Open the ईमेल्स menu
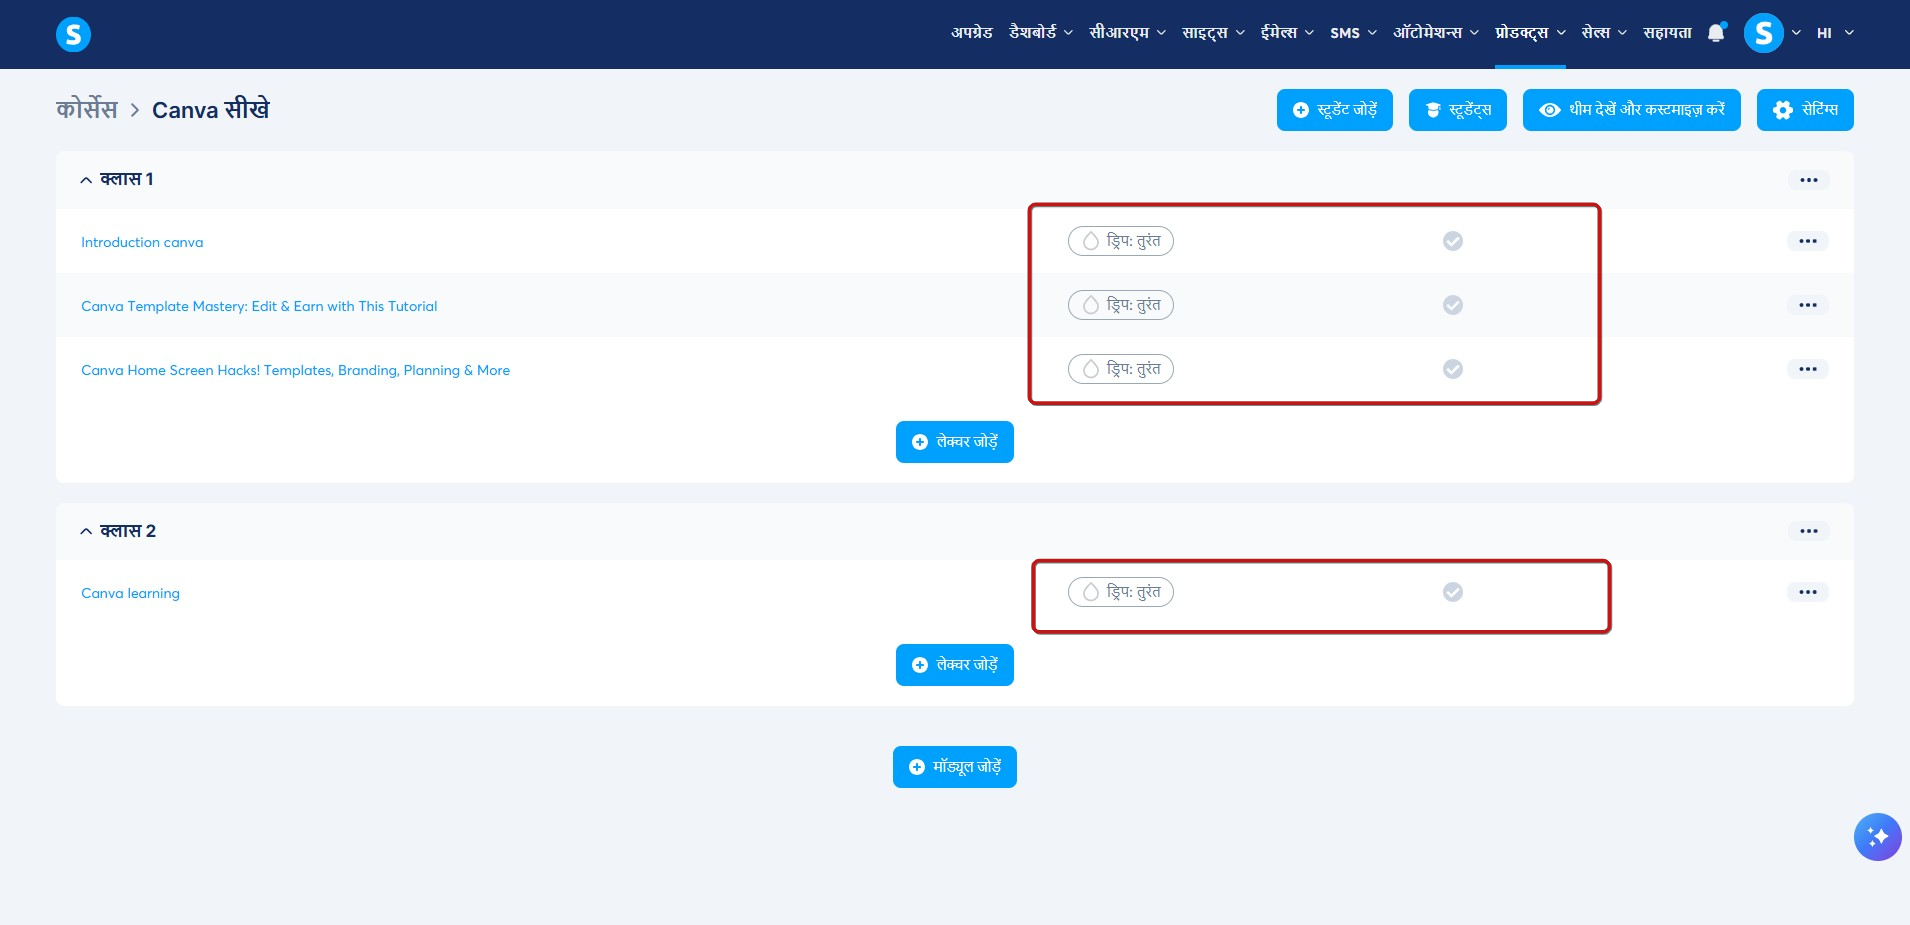Image resolution: width=1910 pixels, height=925 pixels. (x=1287, y=32)
